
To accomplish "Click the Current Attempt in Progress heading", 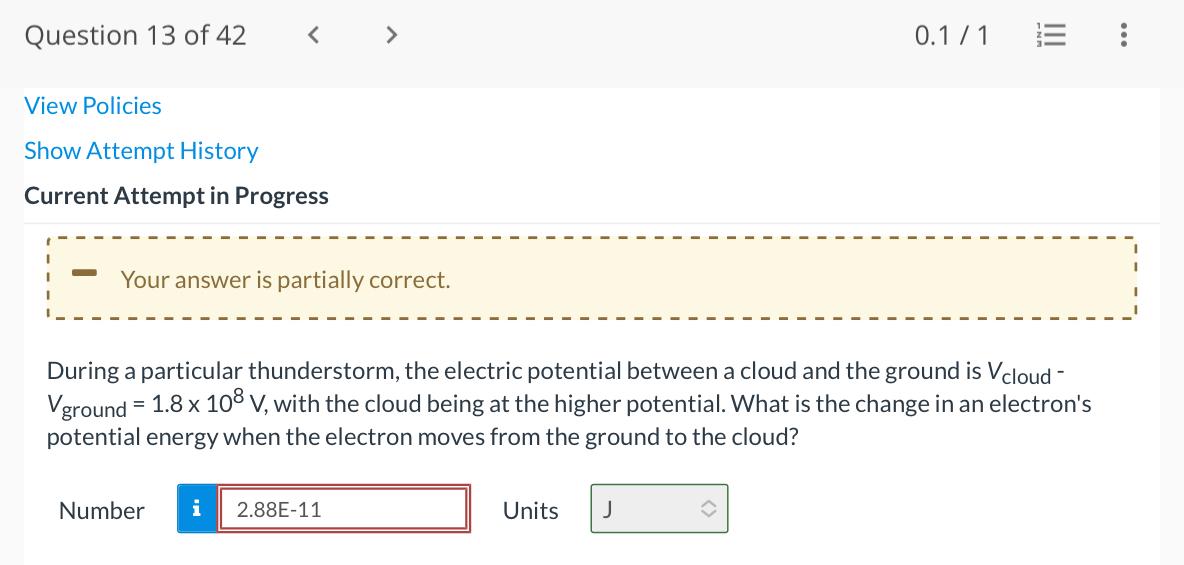I will point(176,196).
